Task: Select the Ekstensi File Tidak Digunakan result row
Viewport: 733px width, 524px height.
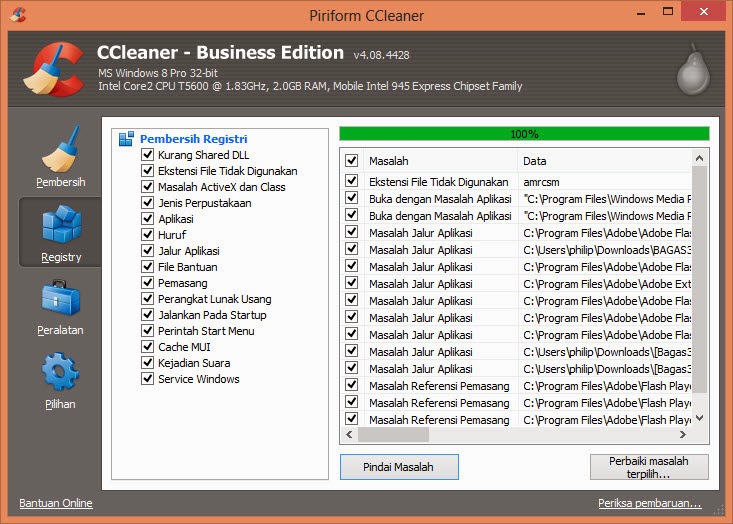Action: (x=517, y=182)
